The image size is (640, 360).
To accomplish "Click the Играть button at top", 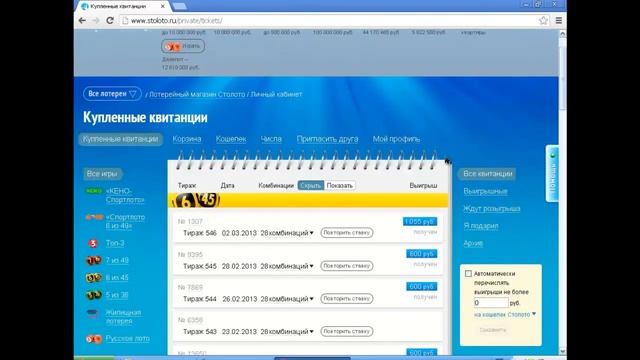I will (x=183, y=46).
